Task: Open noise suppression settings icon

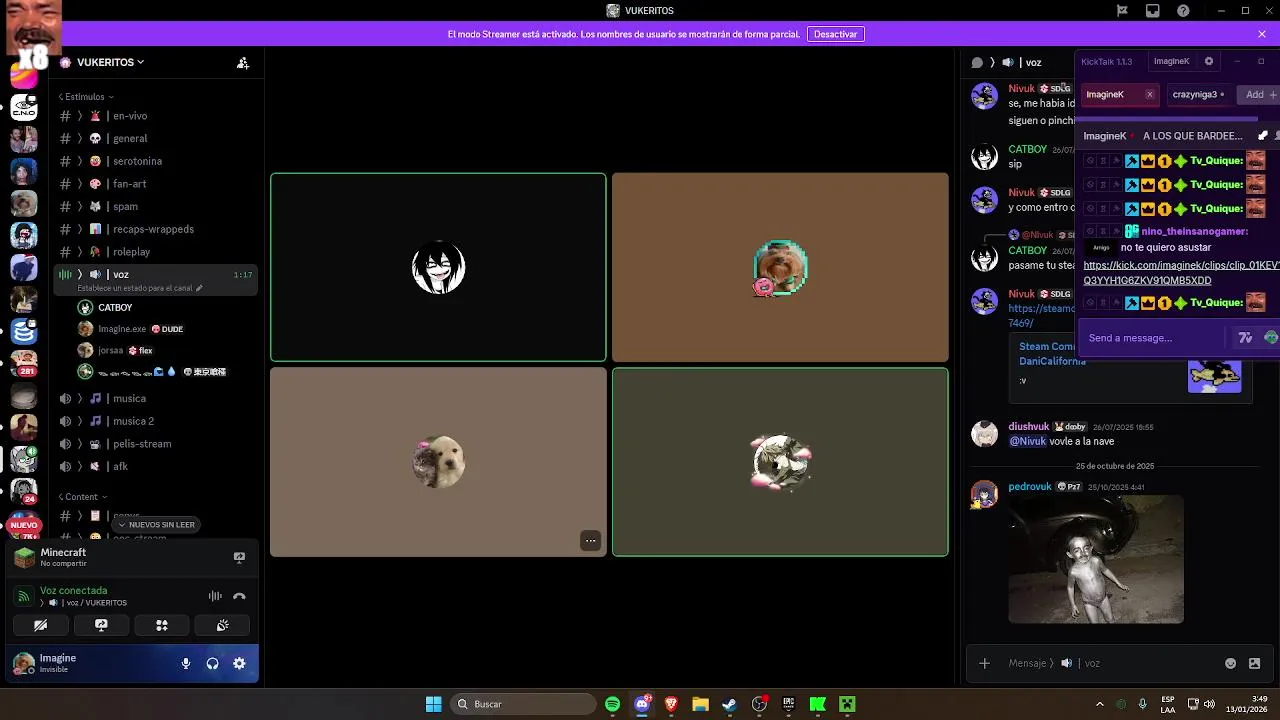Action: click(x=215, y=596)
